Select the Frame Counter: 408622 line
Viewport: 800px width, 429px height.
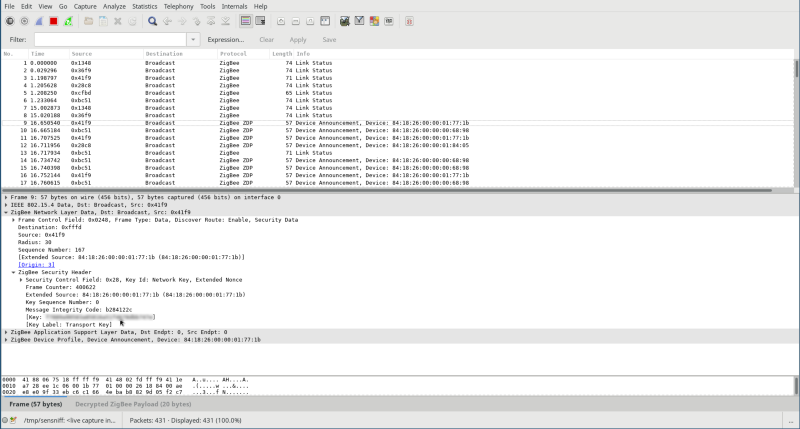60,287
